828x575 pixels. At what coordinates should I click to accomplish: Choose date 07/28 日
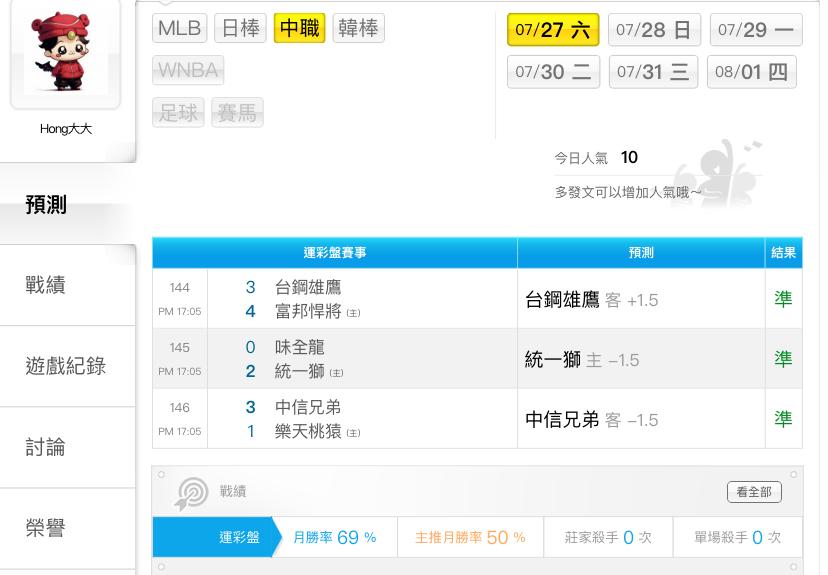[x=654, y=30]
